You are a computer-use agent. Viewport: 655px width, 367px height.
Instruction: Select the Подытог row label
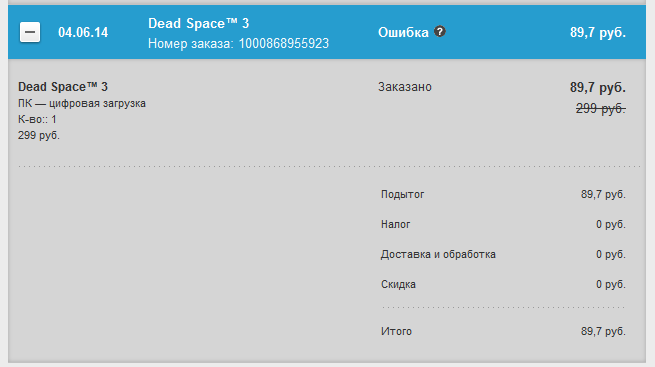pyautogui.click(x=403, y=195)
